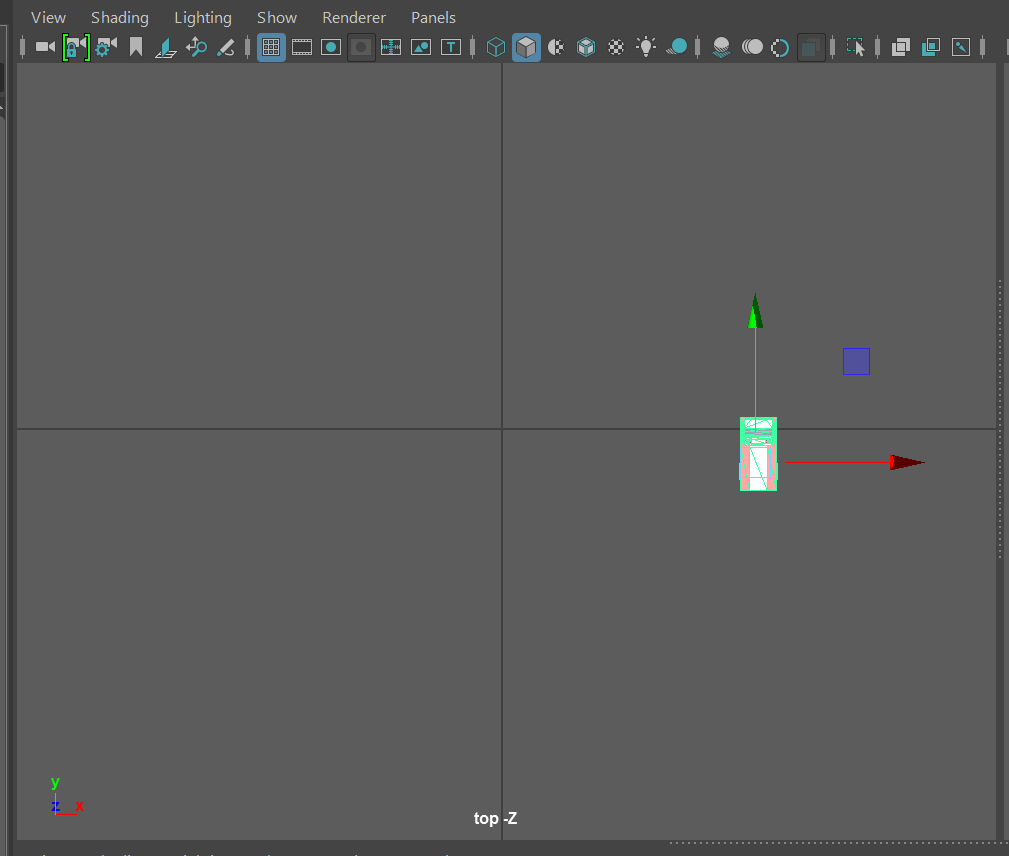Open the Shading menu
The image size is (1009, 856).
pyautogui.click(x=119, y=17)
